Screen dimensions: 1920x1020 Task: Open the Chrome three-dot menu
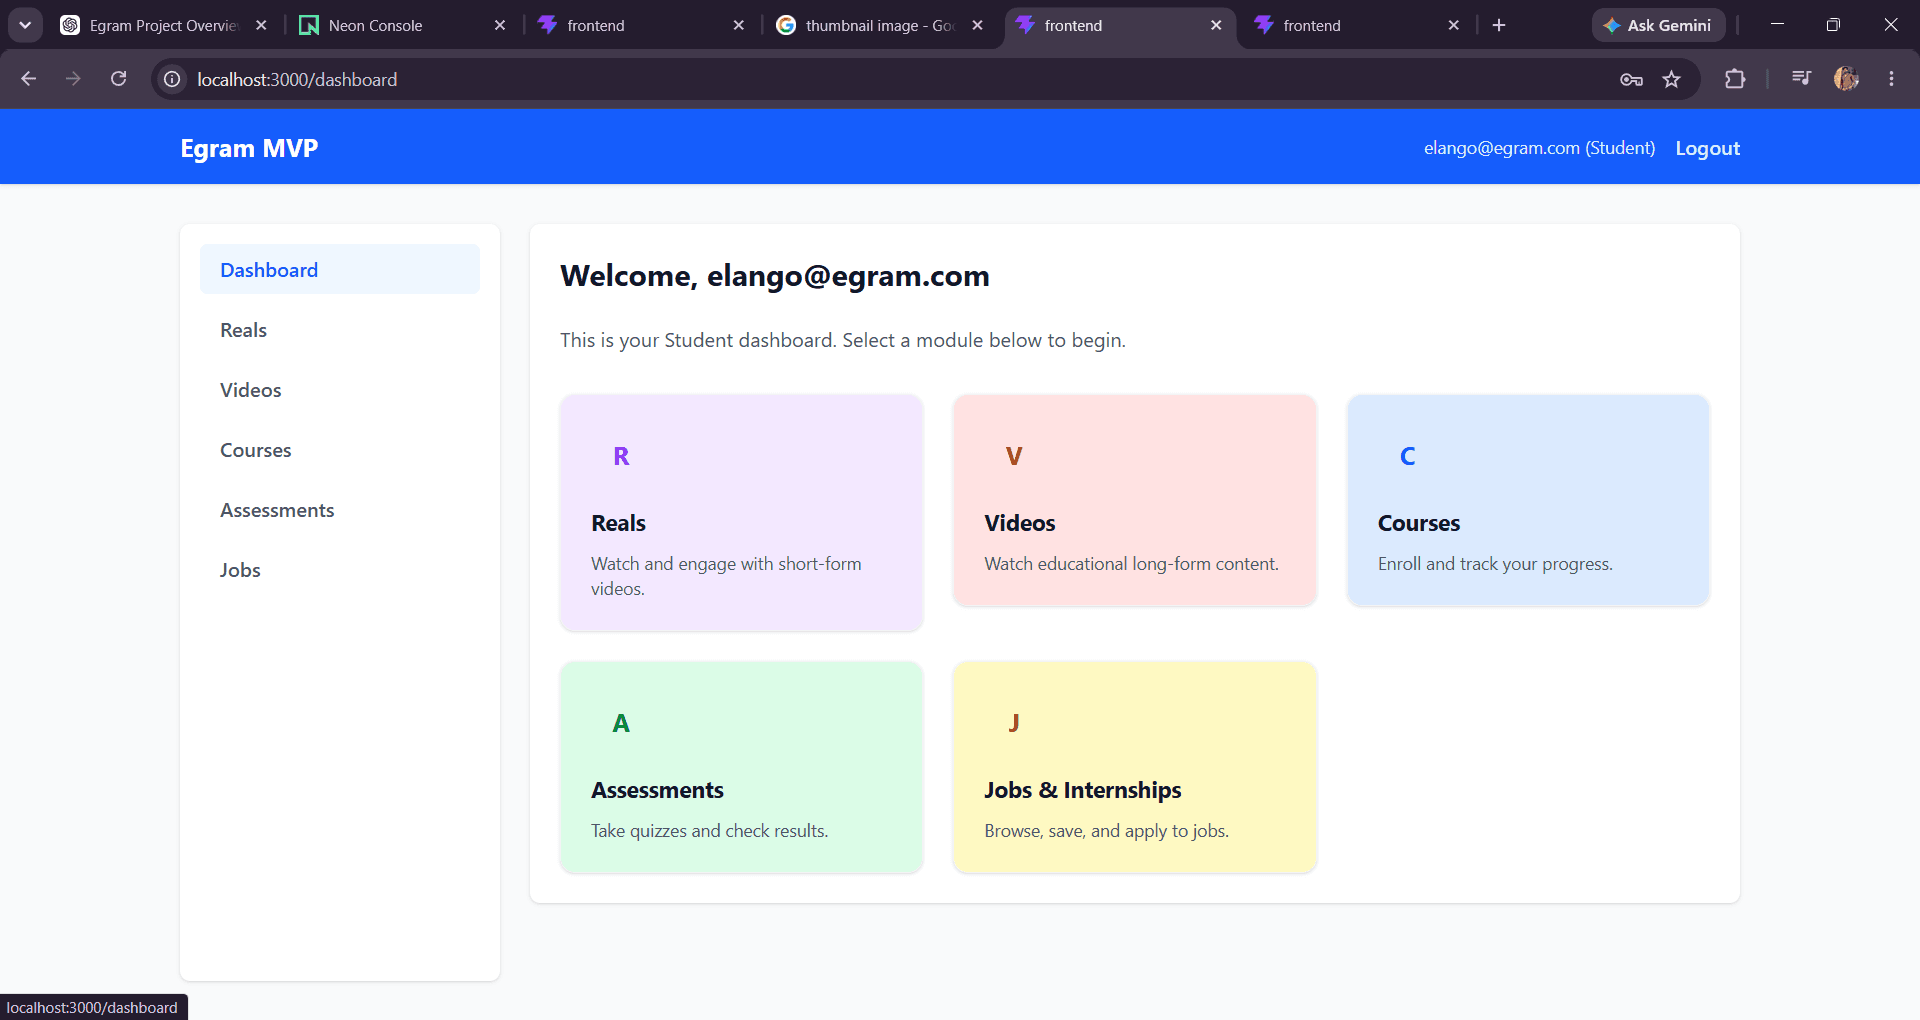[1891, 79]
